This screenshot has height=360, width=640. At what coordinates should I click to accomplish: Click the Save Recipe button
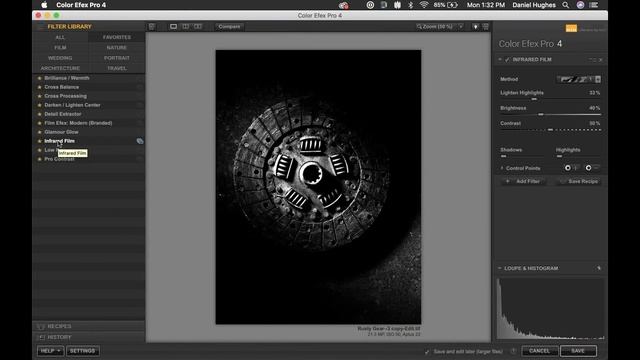[579, 181]
